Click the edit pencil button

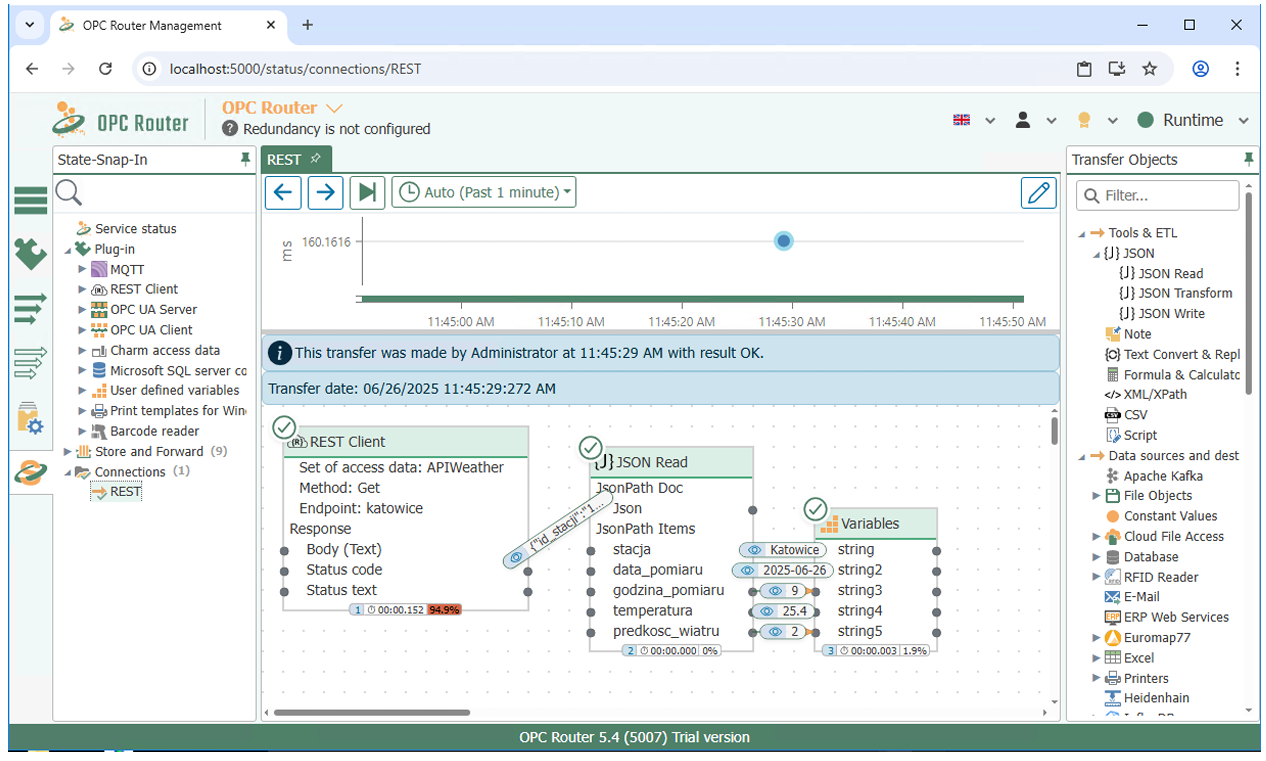1039,192
